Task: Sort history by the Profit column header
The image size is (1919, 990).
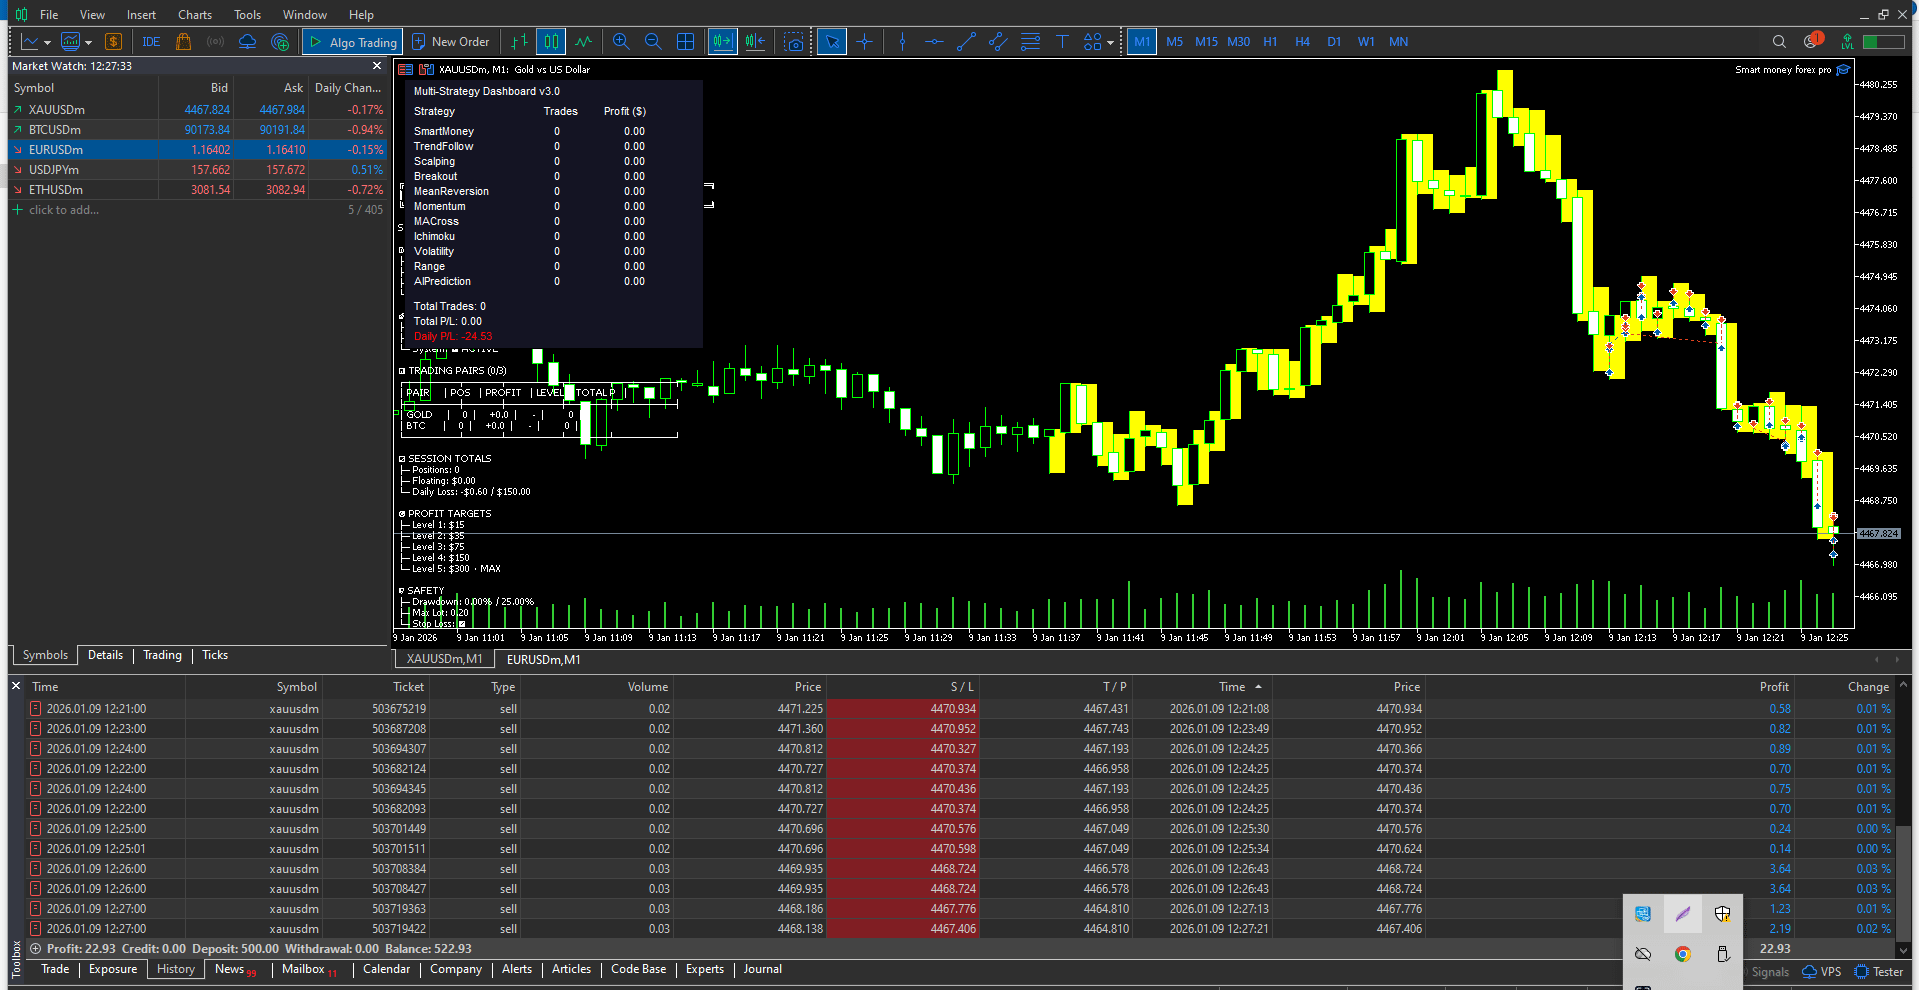Action: [1773, 687]
